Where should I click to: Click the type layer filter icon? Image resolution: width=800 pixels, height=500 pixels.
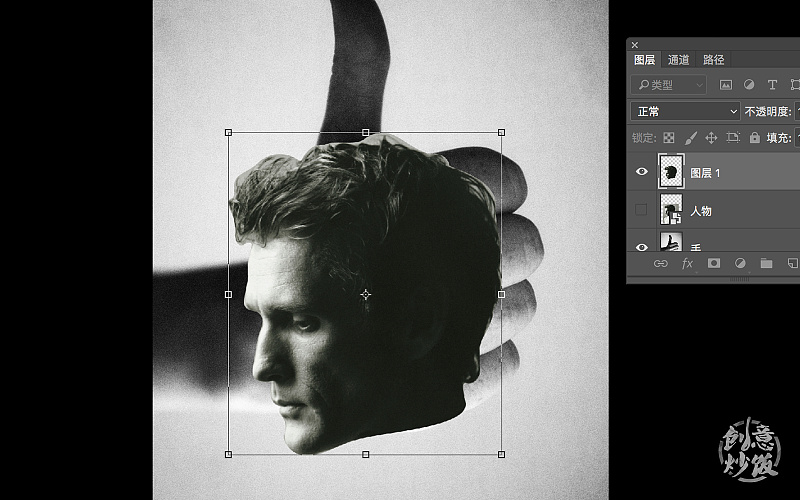(772, 85)
